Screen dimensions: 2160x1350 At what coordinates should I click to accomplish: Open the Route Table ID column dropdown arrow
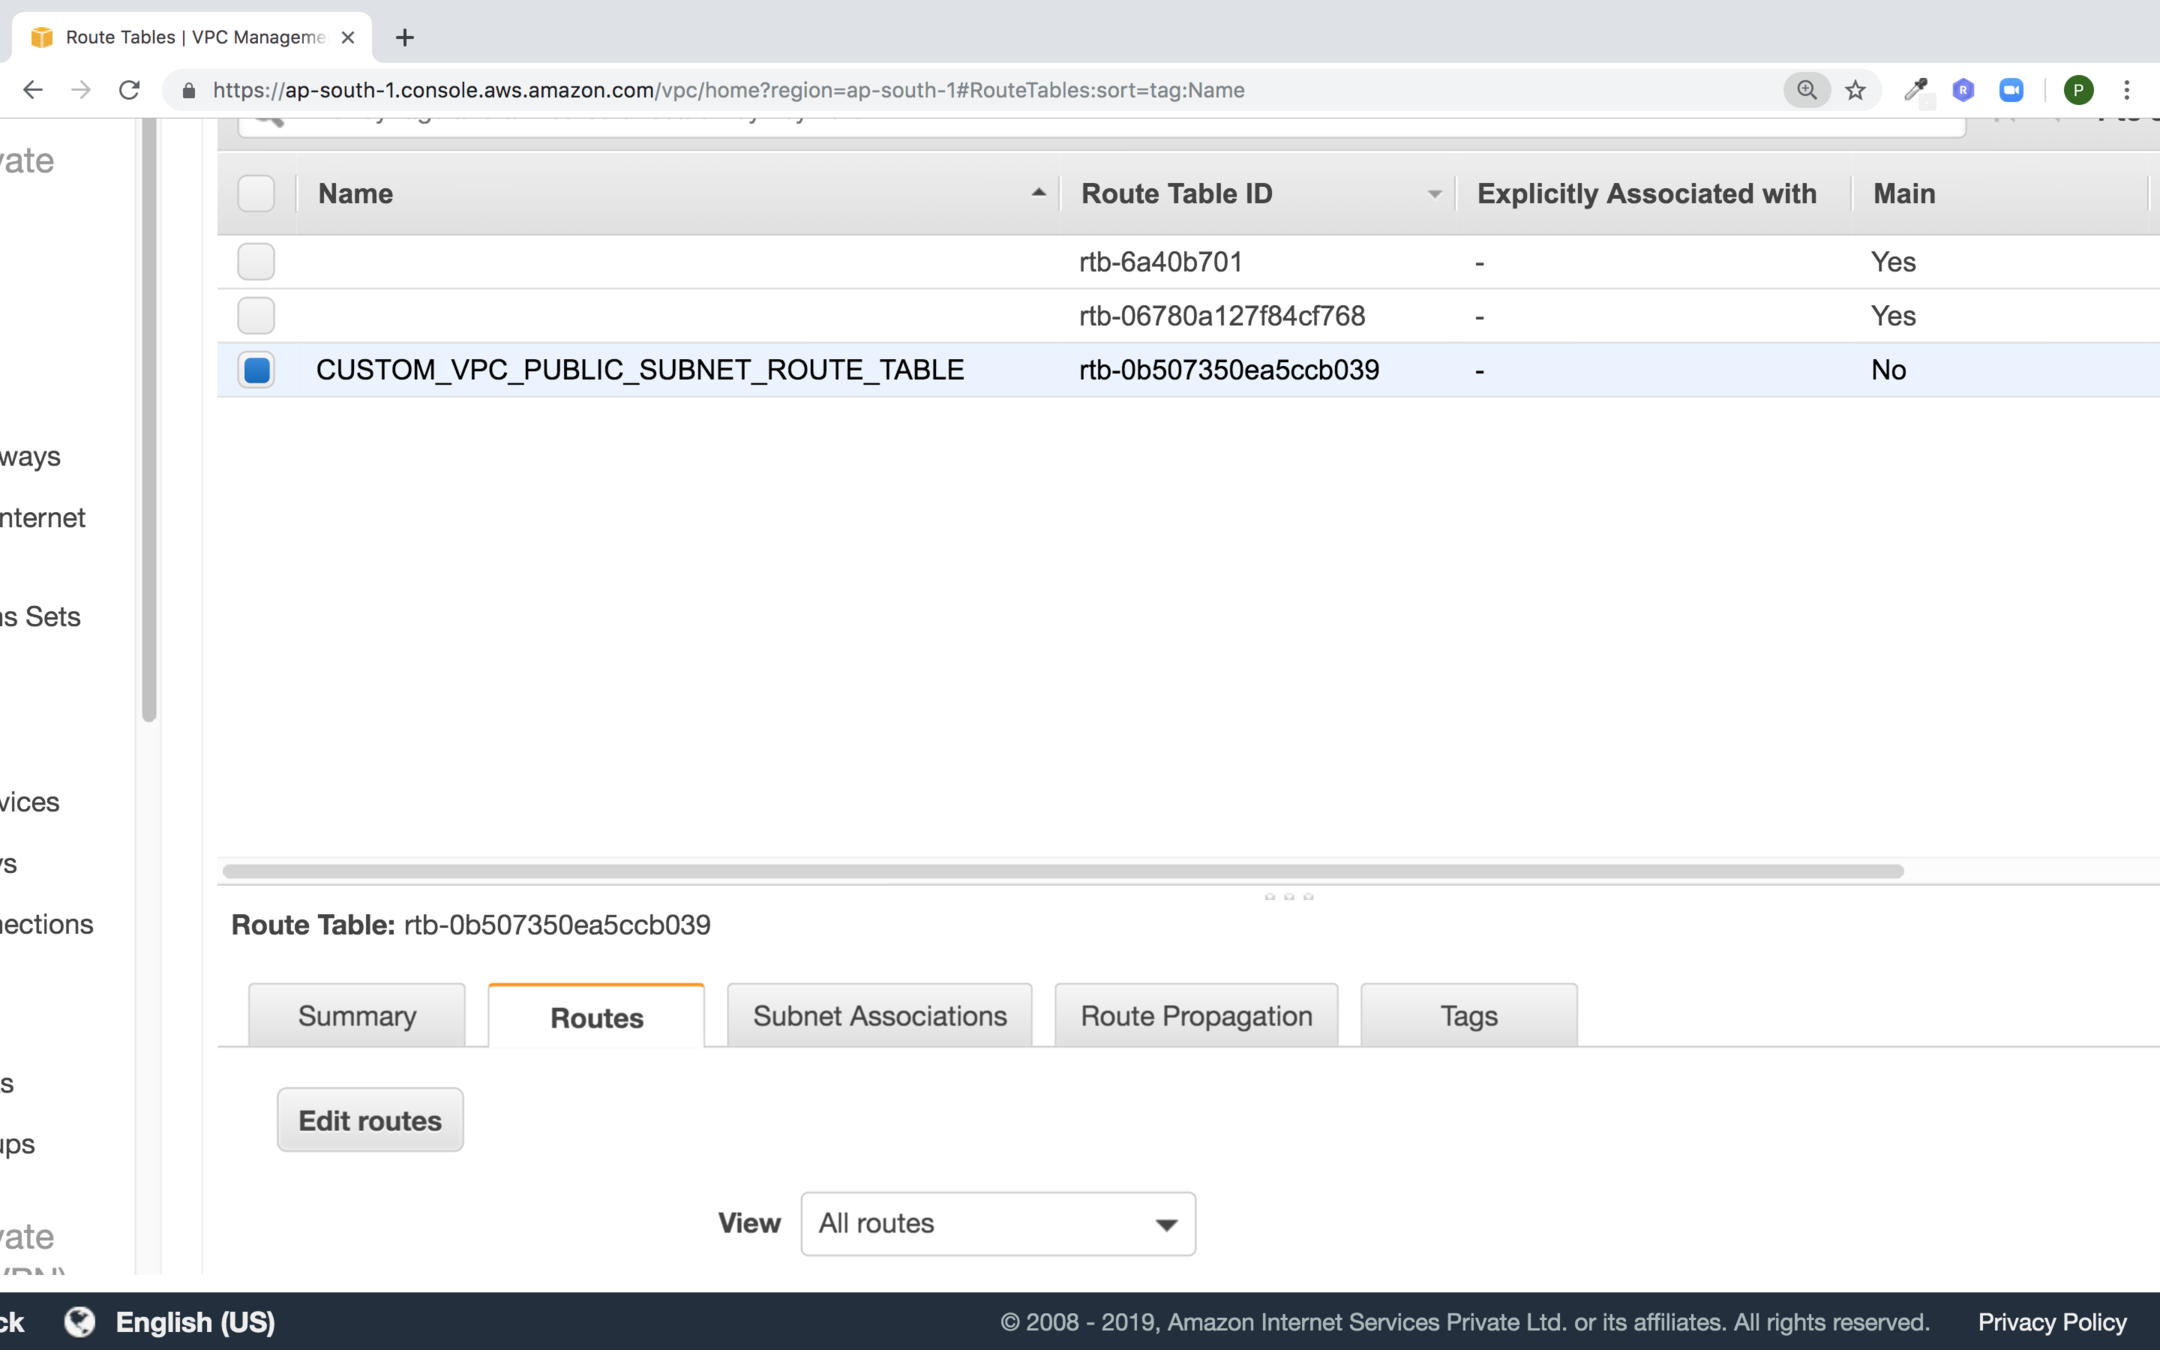pos(1434,194)
